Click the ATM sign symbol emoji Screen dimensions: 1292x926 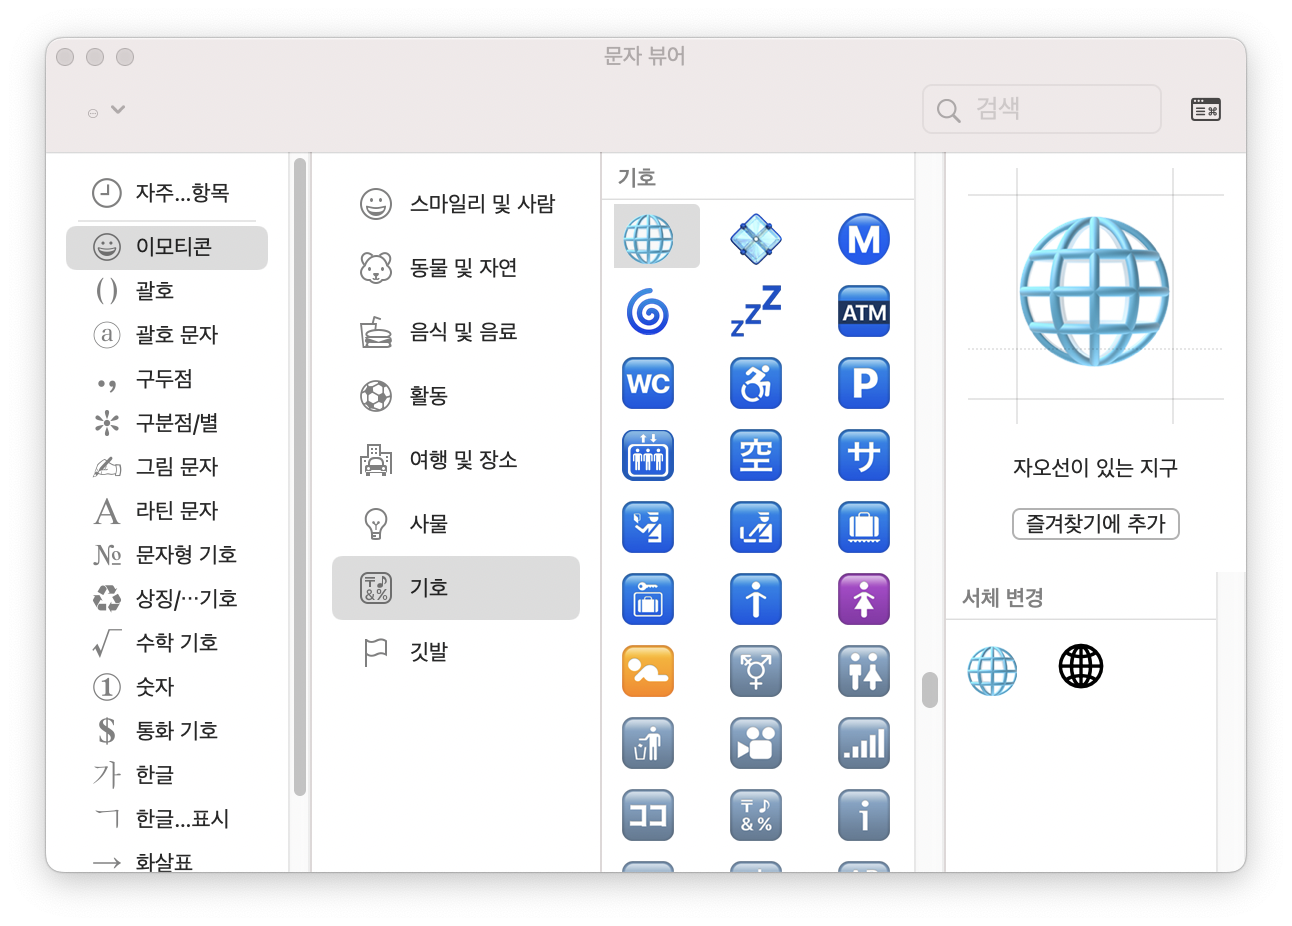[863, 311]
